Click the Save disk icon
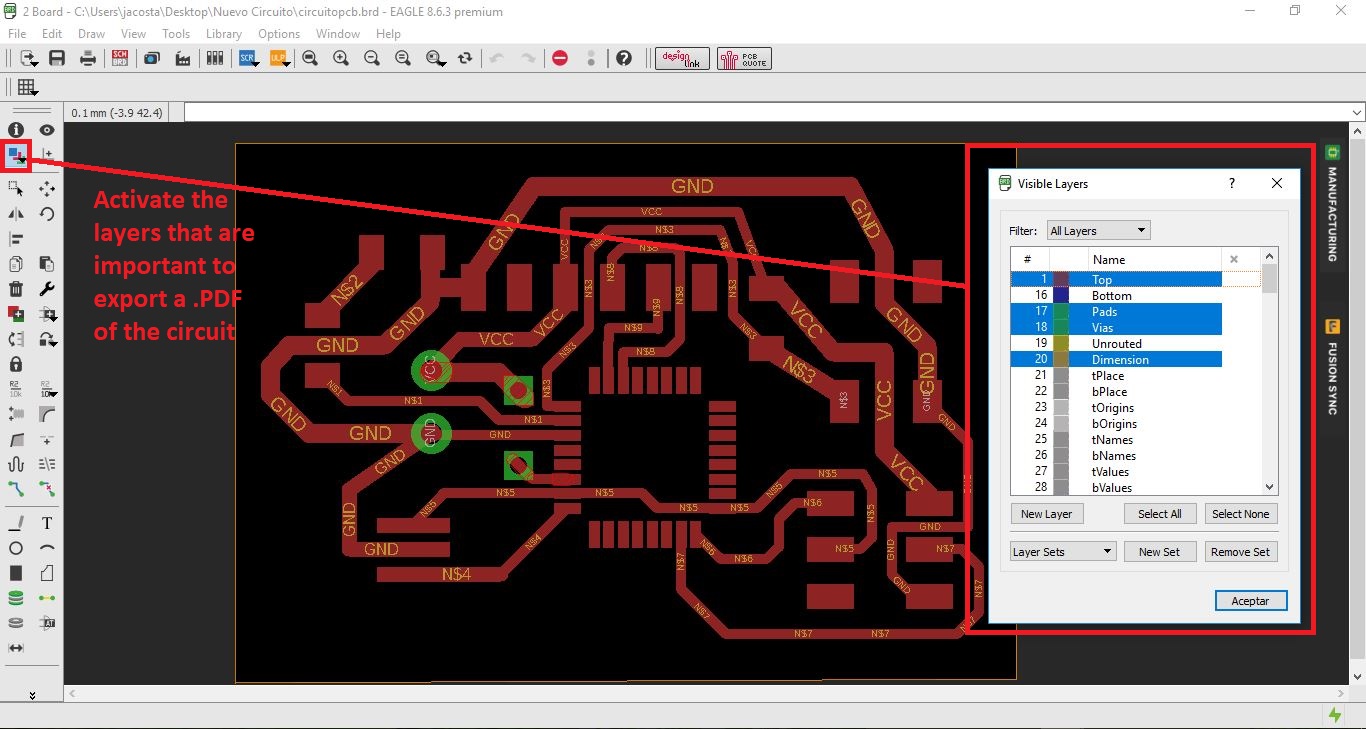Viewport: 1366px width, 729px height. point(57,59)
